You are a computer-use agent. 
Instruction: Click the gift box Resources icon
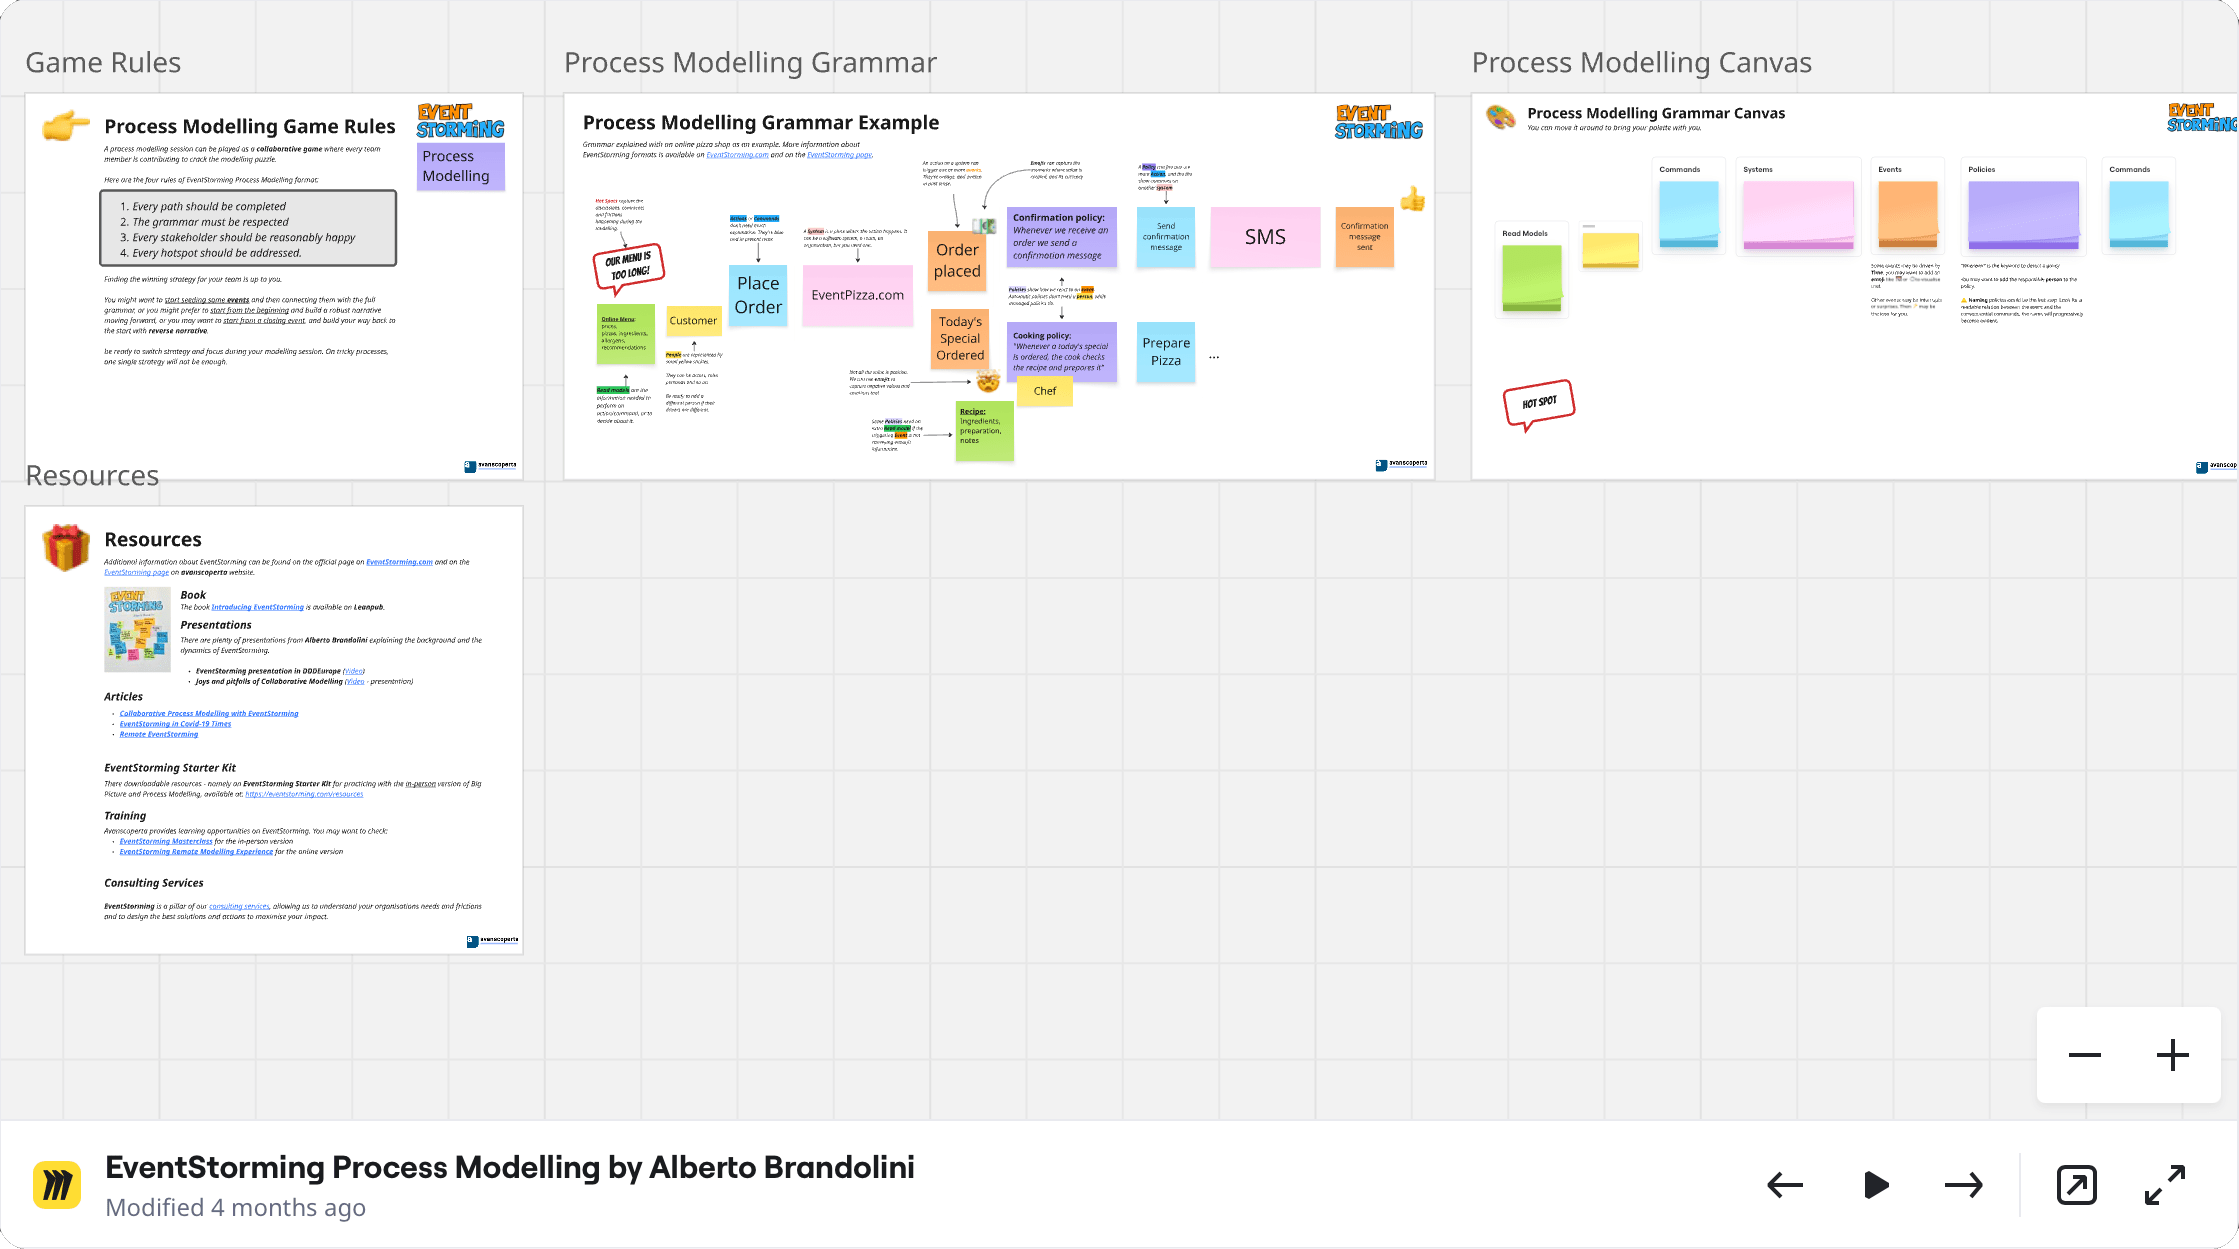tap(66, 547)
